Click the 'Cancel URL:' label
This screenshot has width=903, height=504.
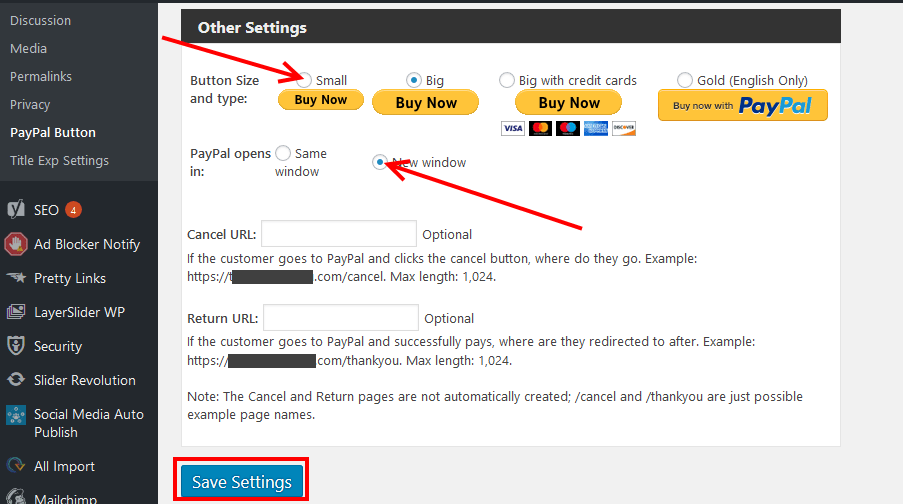tap(222, 234)
